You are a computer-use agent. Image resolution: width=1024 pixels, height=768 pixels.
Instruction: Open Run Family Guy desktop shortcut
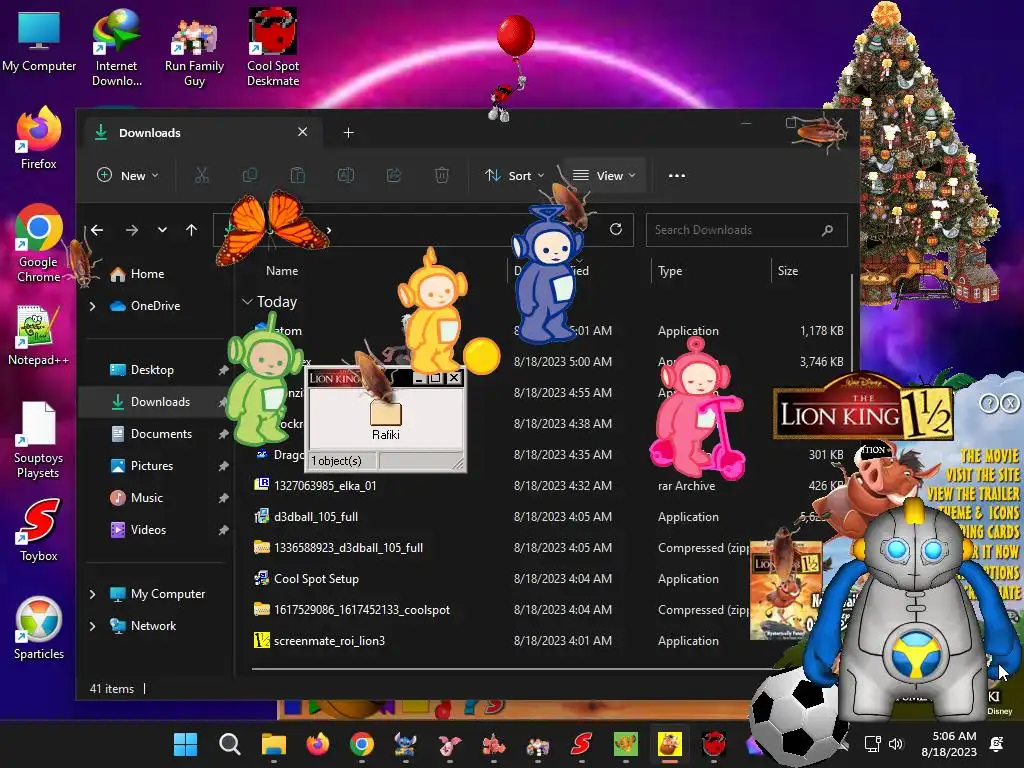tap(194, 52)
